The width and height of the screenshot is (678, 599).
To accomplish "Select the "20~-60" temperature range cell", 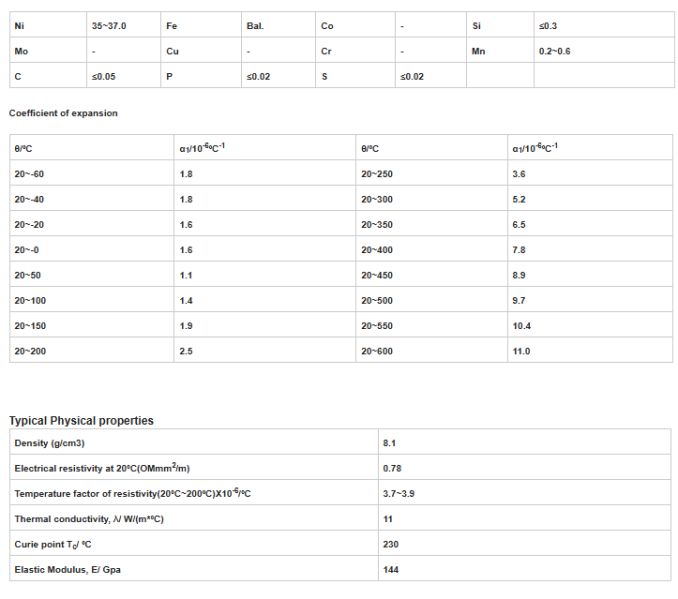I will point(29,173).
